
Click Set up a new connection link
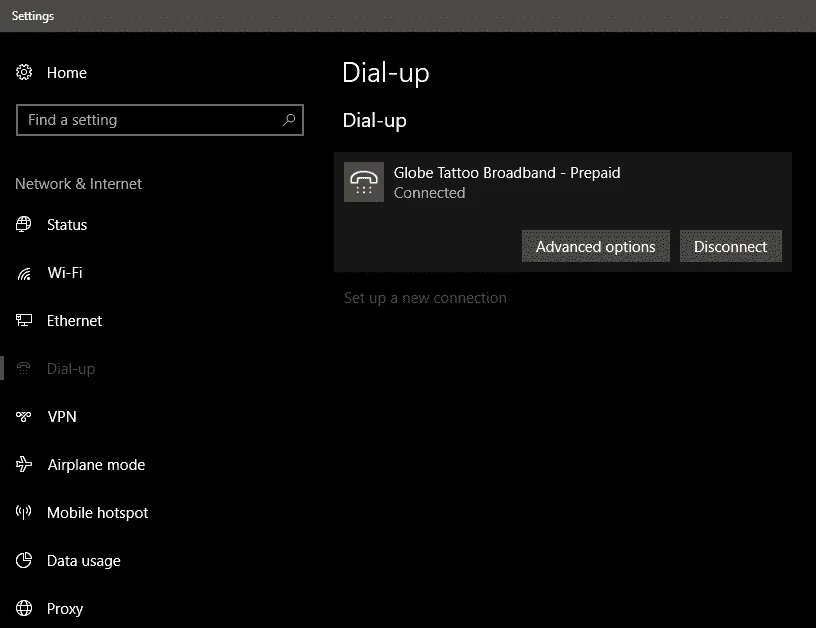pos(425,298)
